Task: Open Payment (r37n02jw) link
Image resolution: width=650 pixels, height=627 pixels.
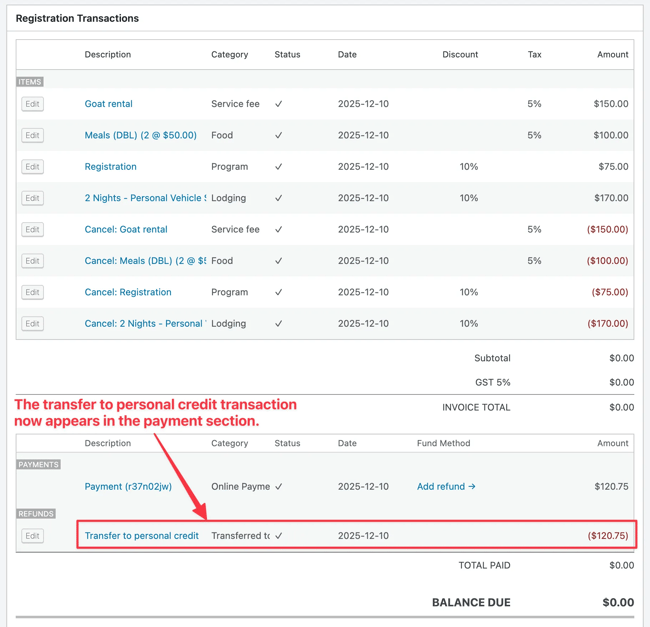Action: tap(128, 487)
